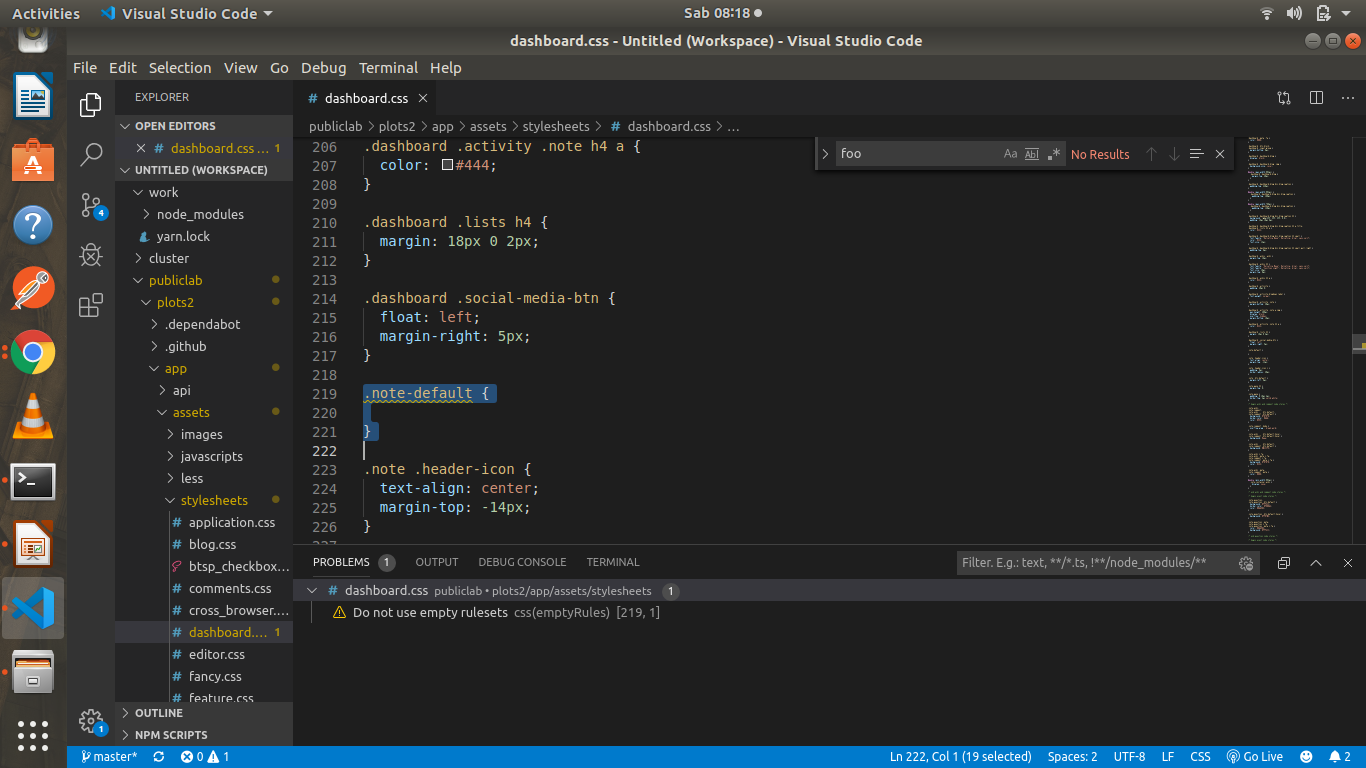Toggle Use Regular Expression in find widget
This screenshot has width=1366, height=768.
(x=1053, y=154)
